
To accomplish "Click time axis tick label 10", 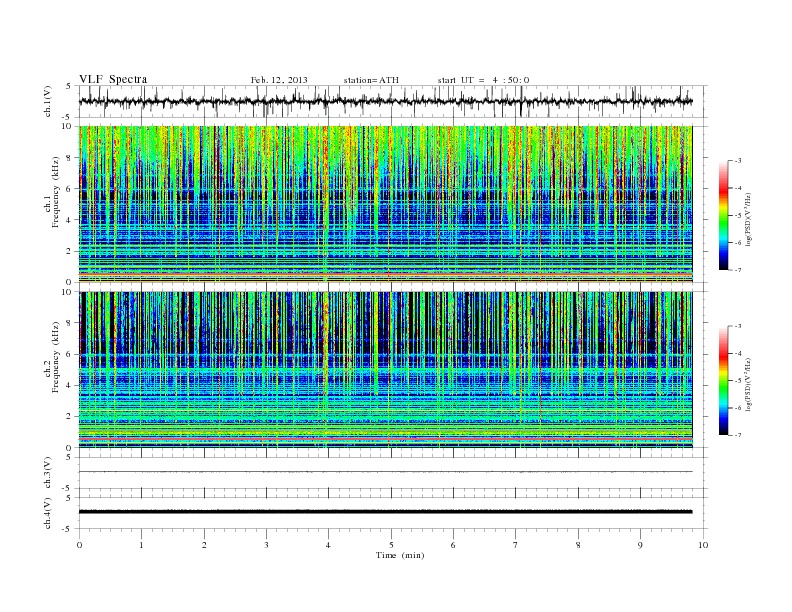I will (703, 545).
